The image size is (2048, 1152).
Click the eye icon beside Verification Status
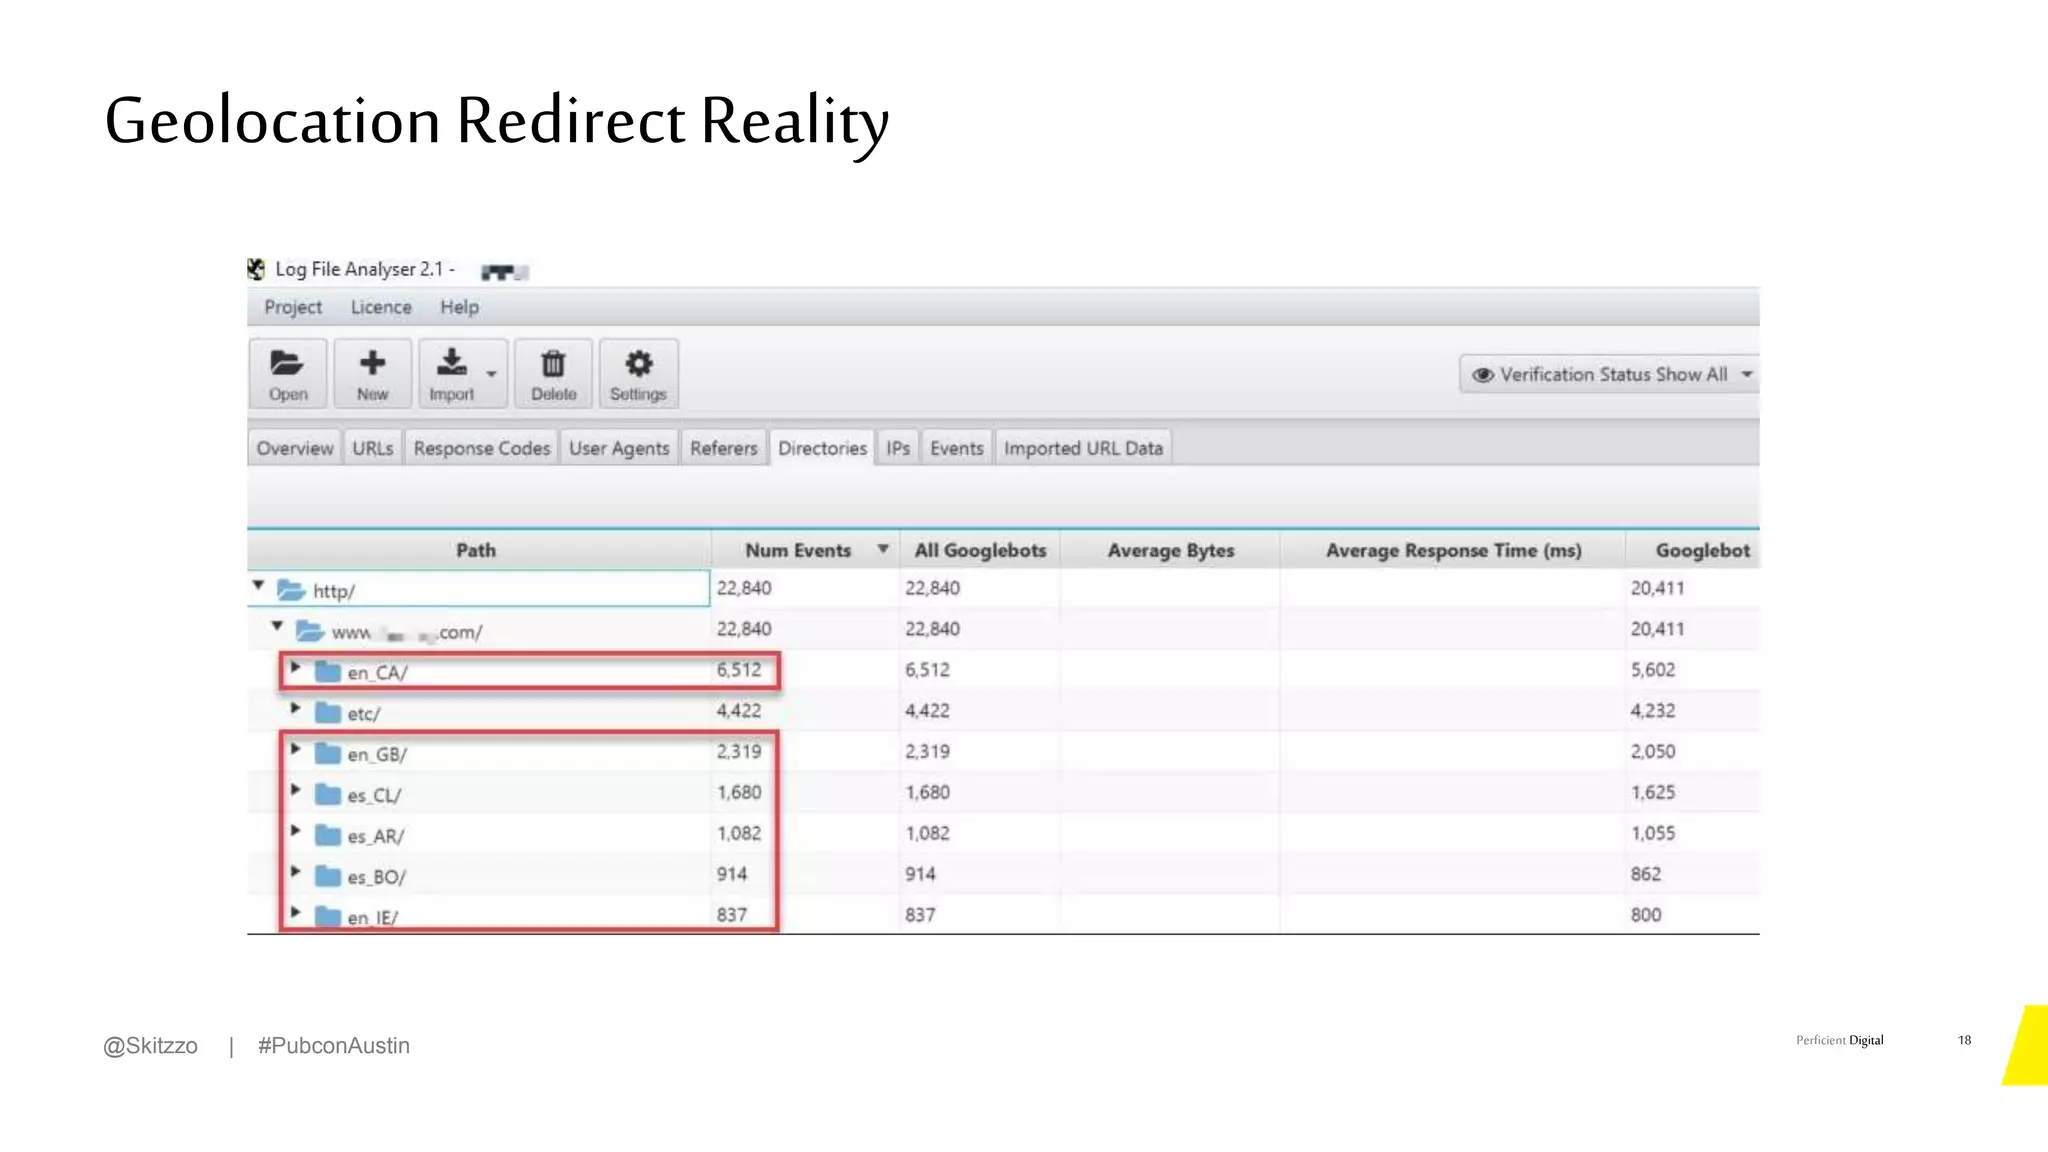pos(1483,375)
